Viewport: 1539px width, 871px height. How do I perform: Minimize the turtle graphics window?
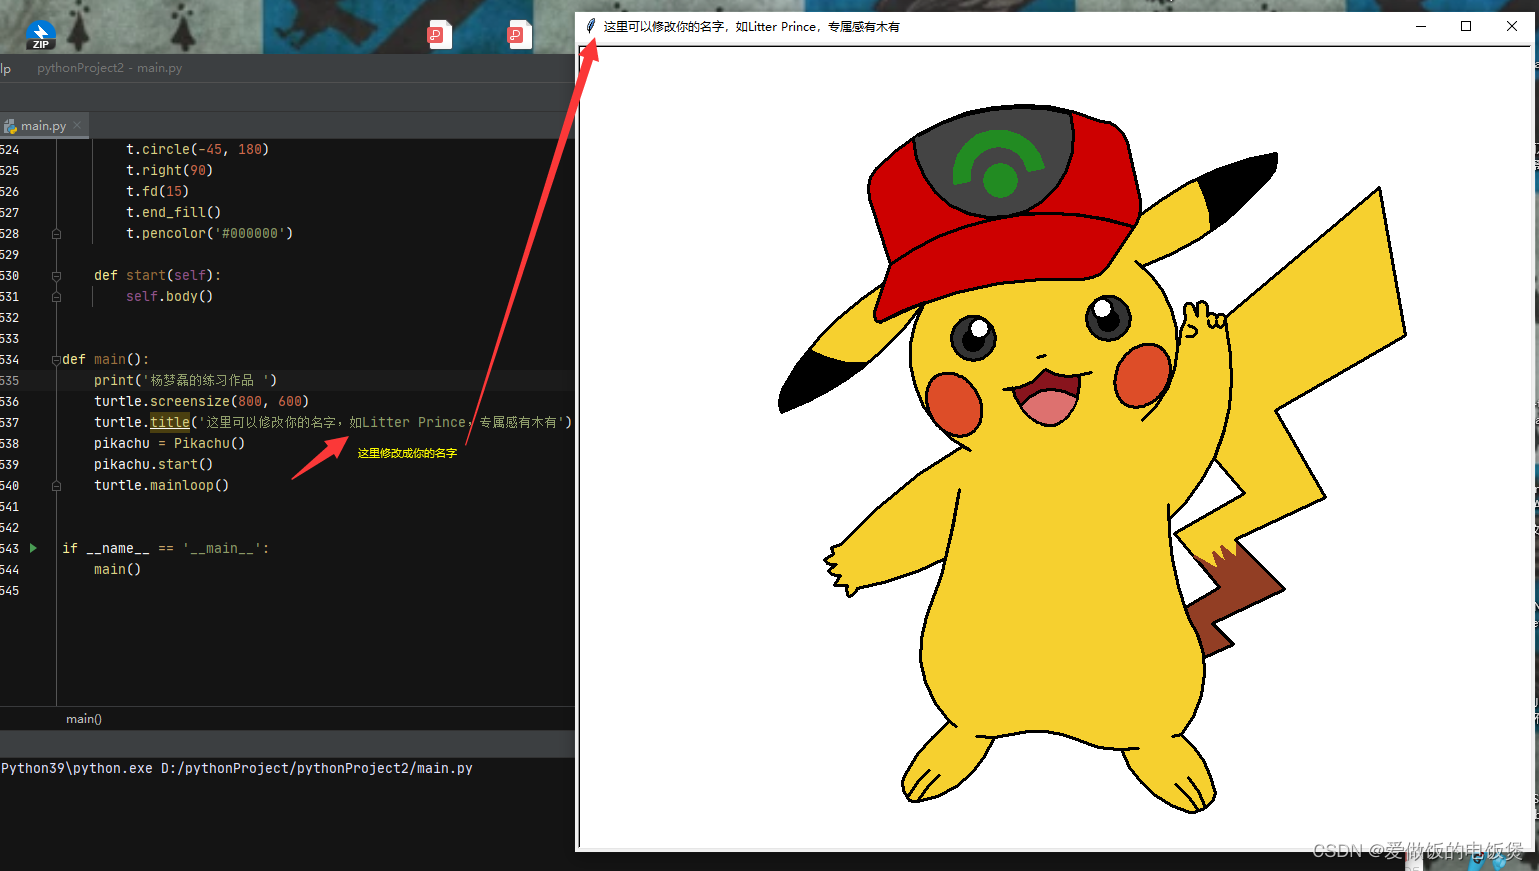[1420, 26]
